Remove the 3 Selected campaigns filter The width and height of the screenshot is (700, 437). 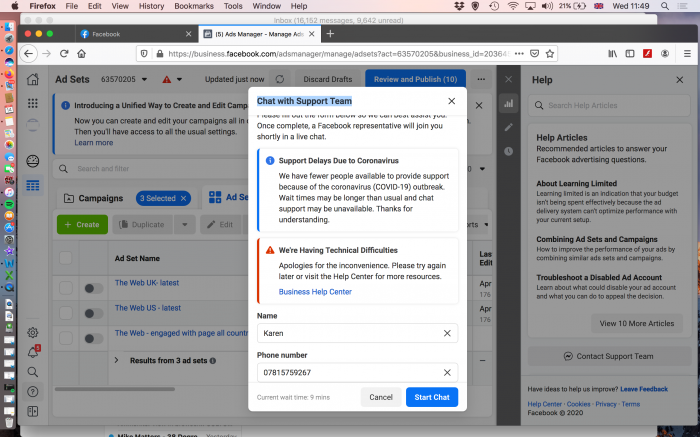point(183,198)
